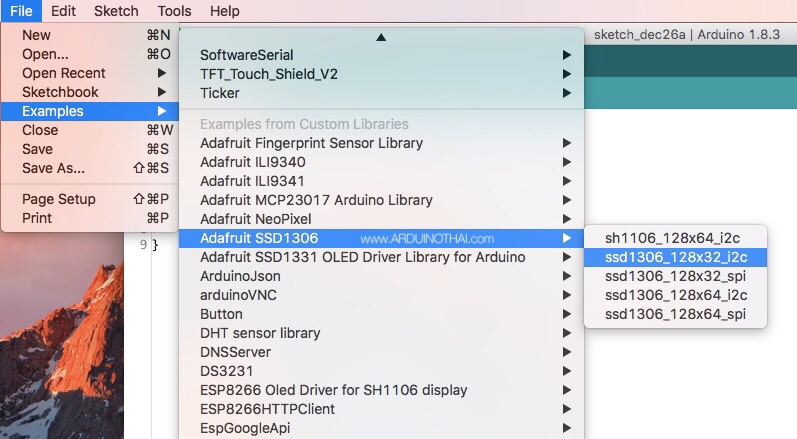797x439 pixels.
Task: Choose Close from the File menu
Action: point(90,130)
